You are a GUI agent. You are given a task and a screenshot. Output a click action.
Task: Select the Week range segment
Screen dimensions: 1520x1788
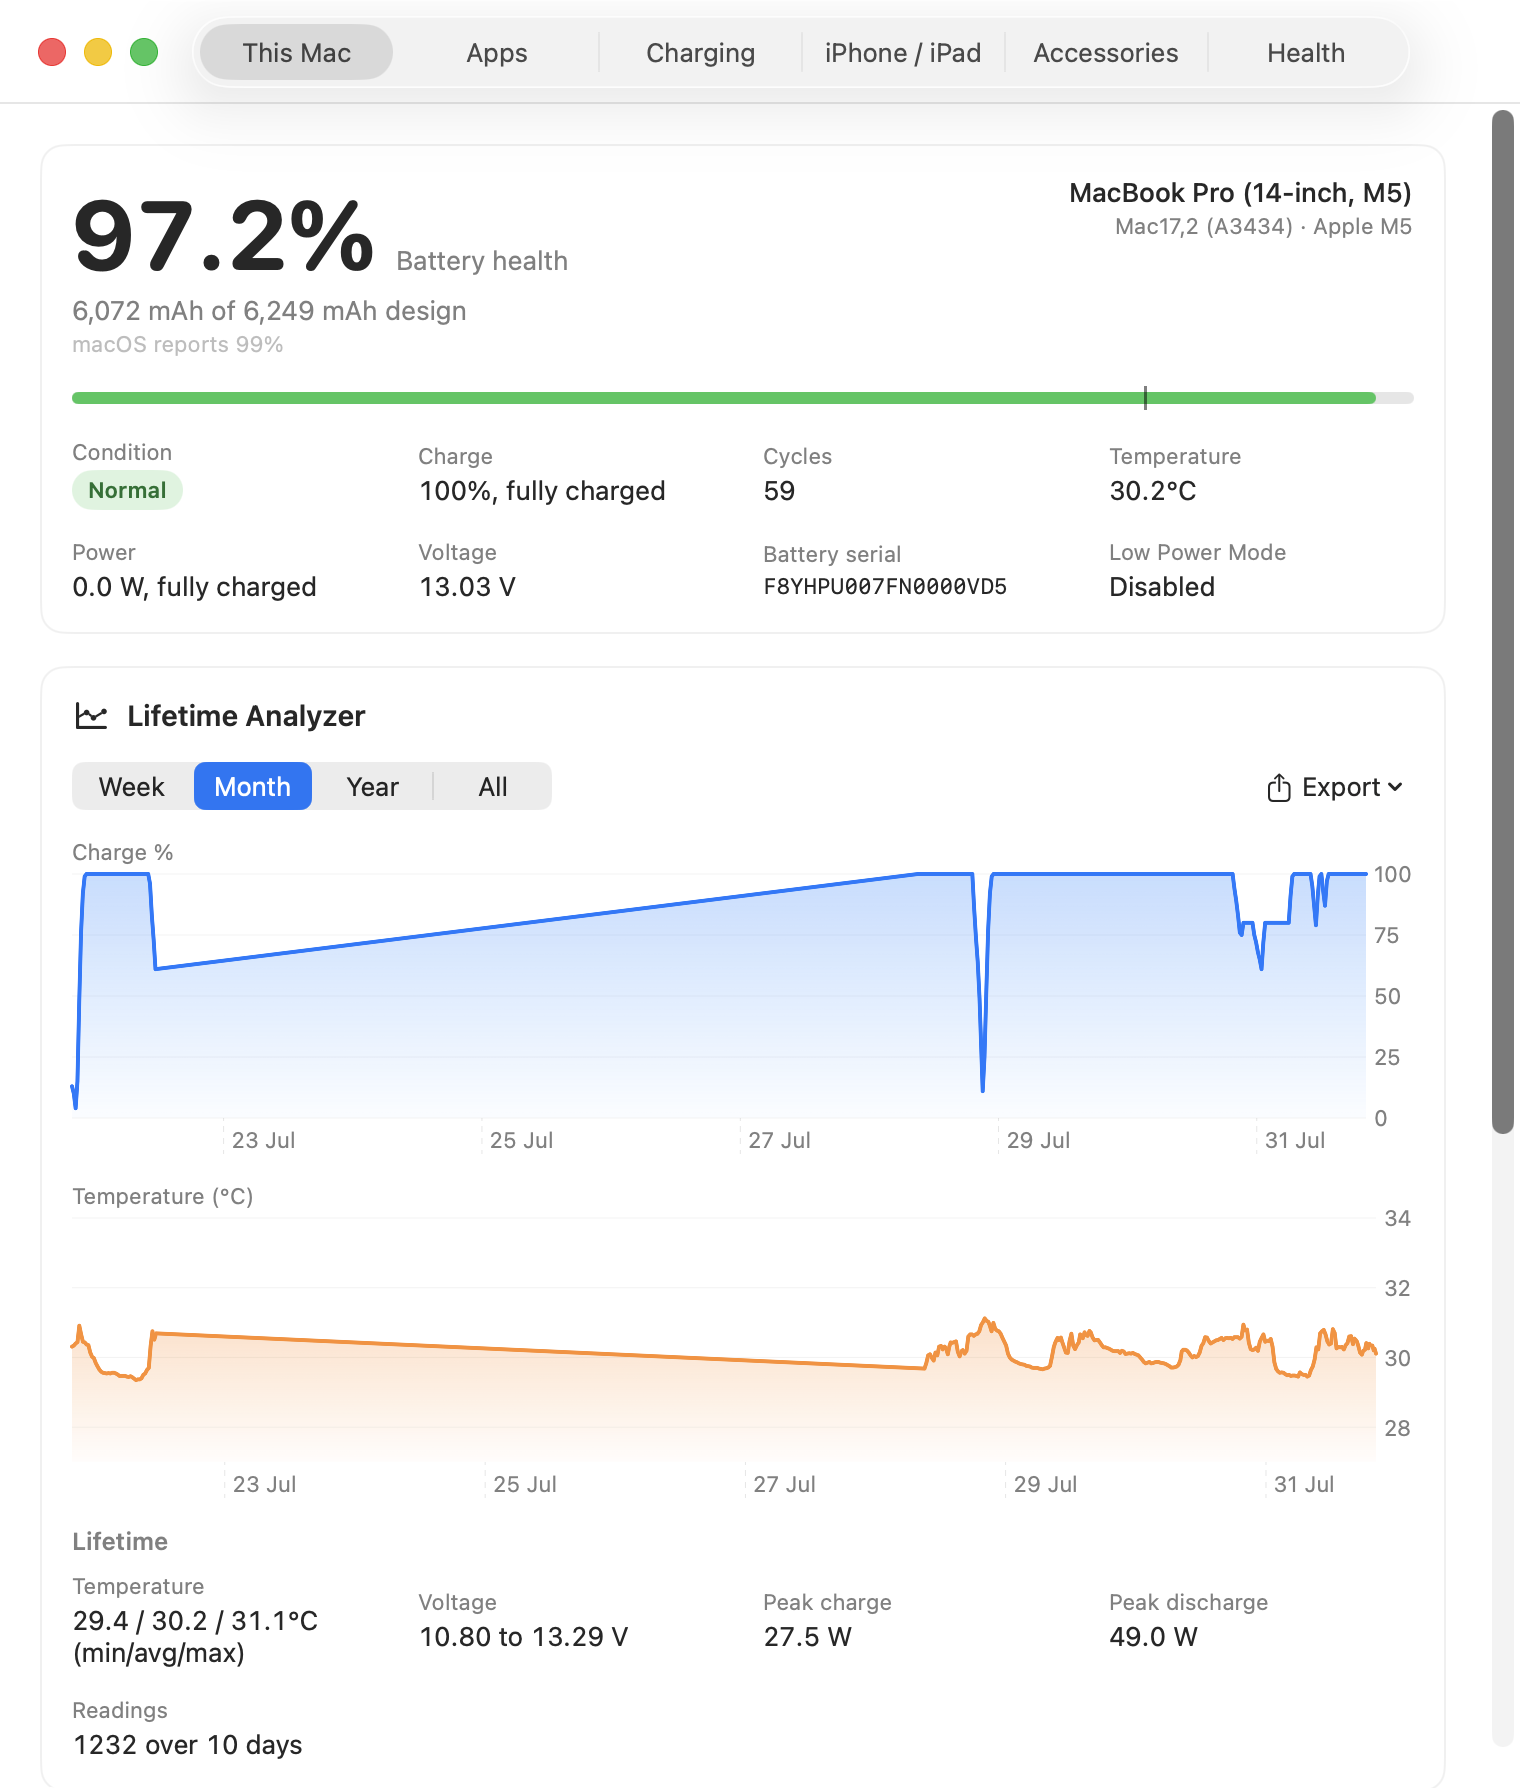click(x=132, y=787)
